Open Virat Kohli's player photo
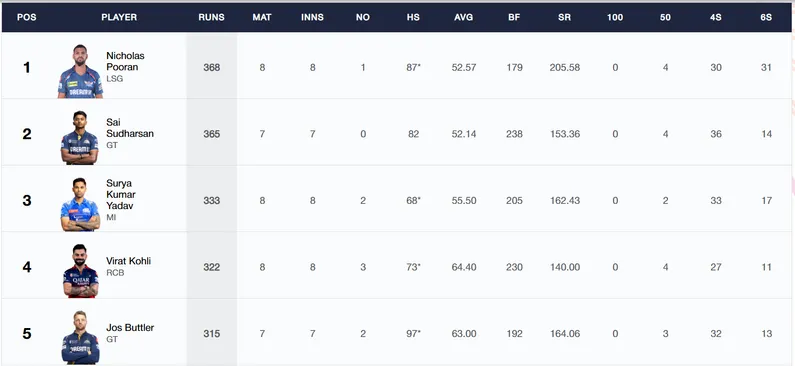Viewport: 795px width, 366px height. pyautogui.click(x=80, y=271)
